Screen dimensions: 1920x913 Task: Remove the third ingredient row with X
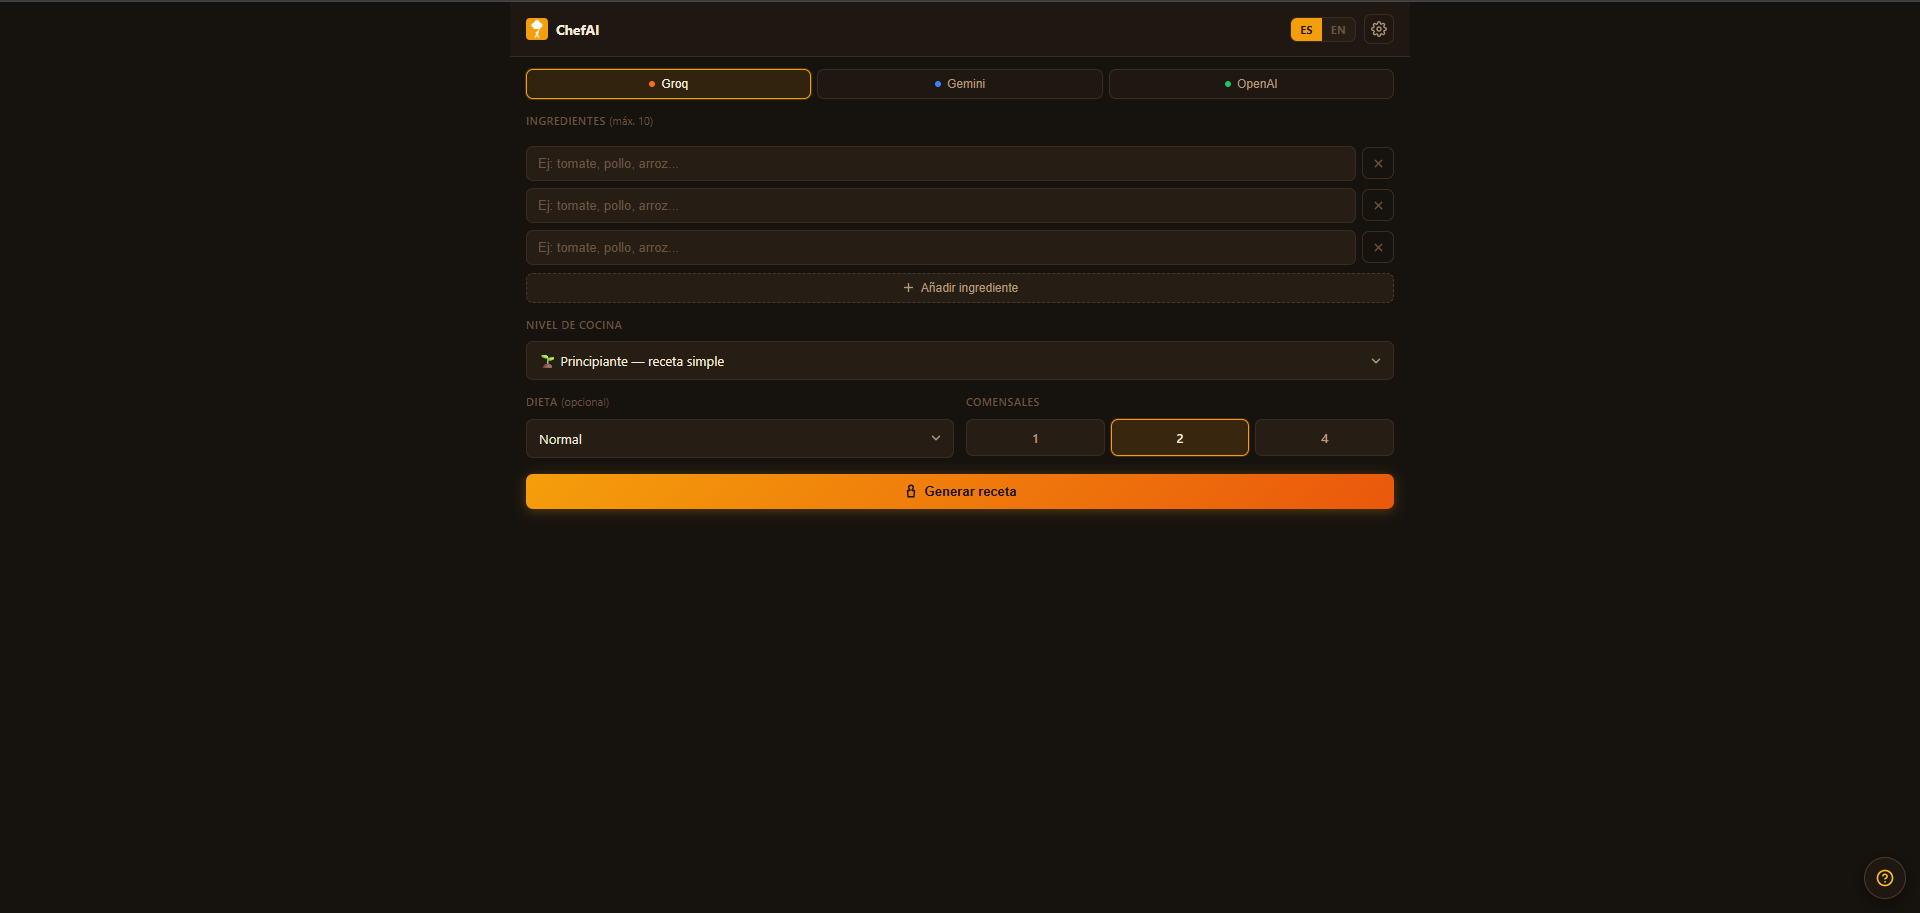pyautogui.click(x=1378, y=247)
